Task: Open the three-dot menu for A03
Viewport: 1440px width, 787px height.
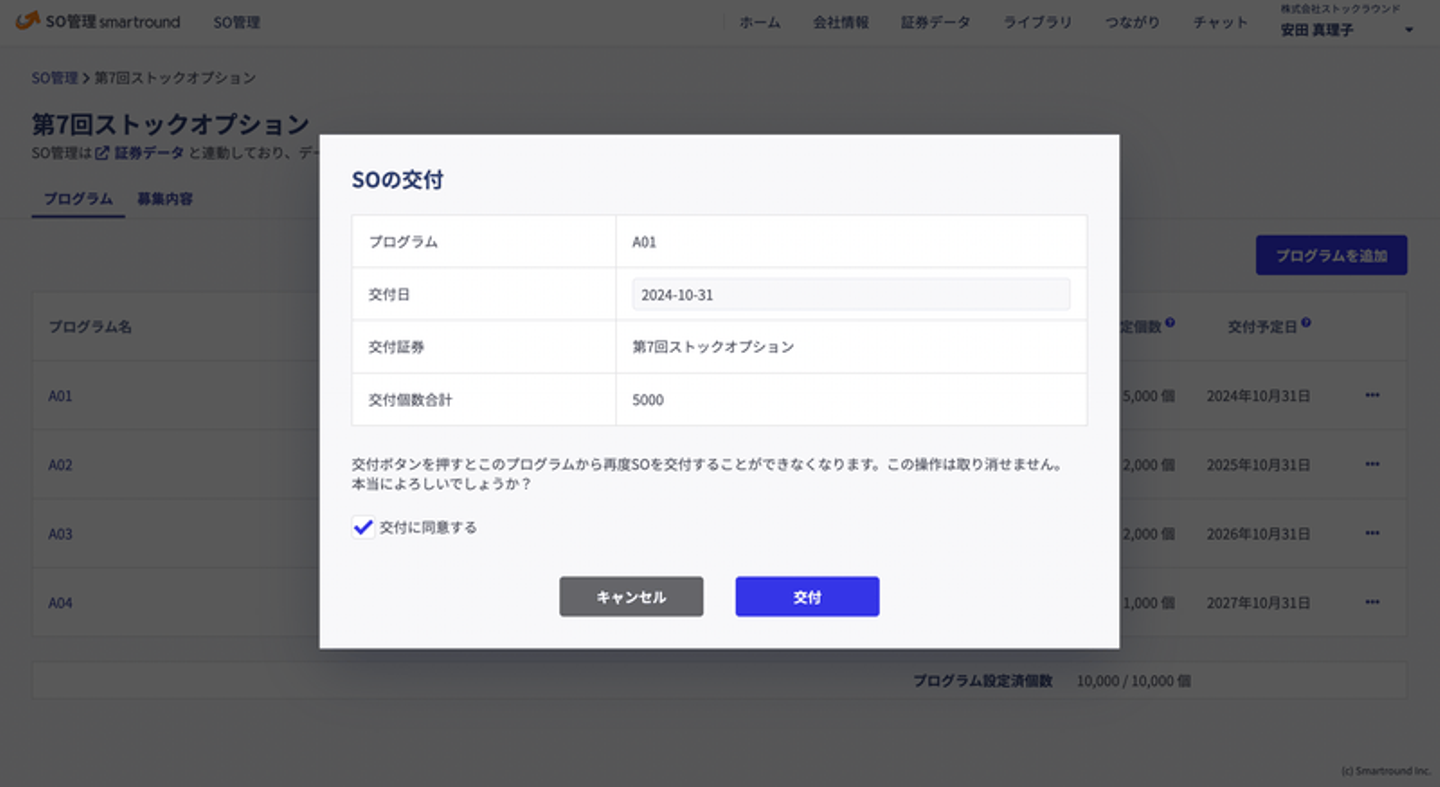Action: click(x=1372, y=533)
